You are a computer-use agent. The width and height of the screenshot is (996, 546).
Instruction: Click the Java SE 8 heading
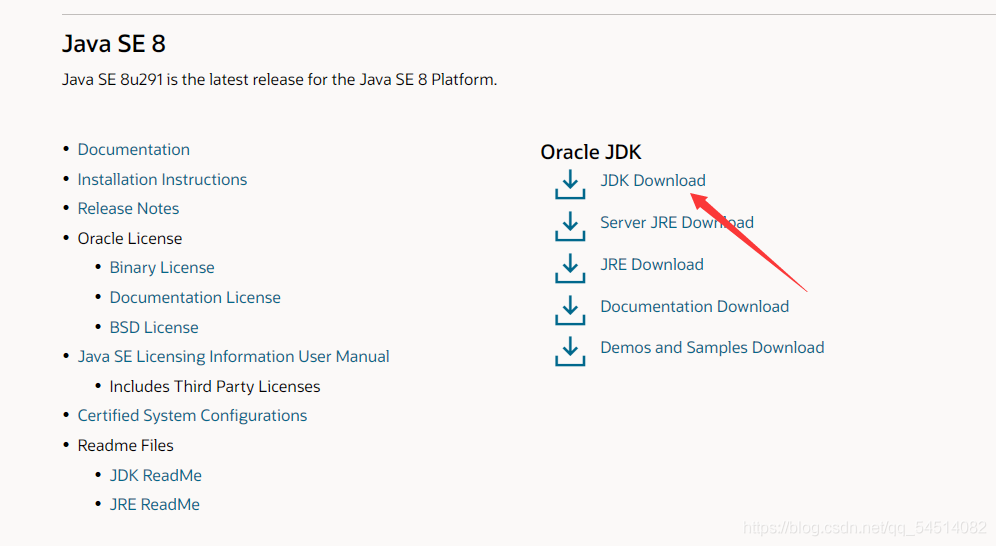click(x=114, y=44)
